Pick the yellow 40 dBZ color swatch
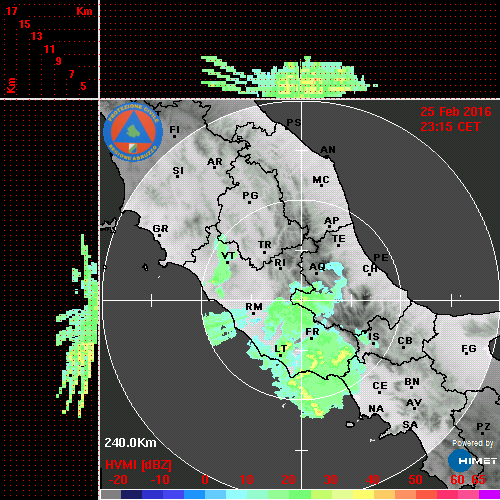The width and height of the screenshot is (500, 500). [x=364, y=494]
